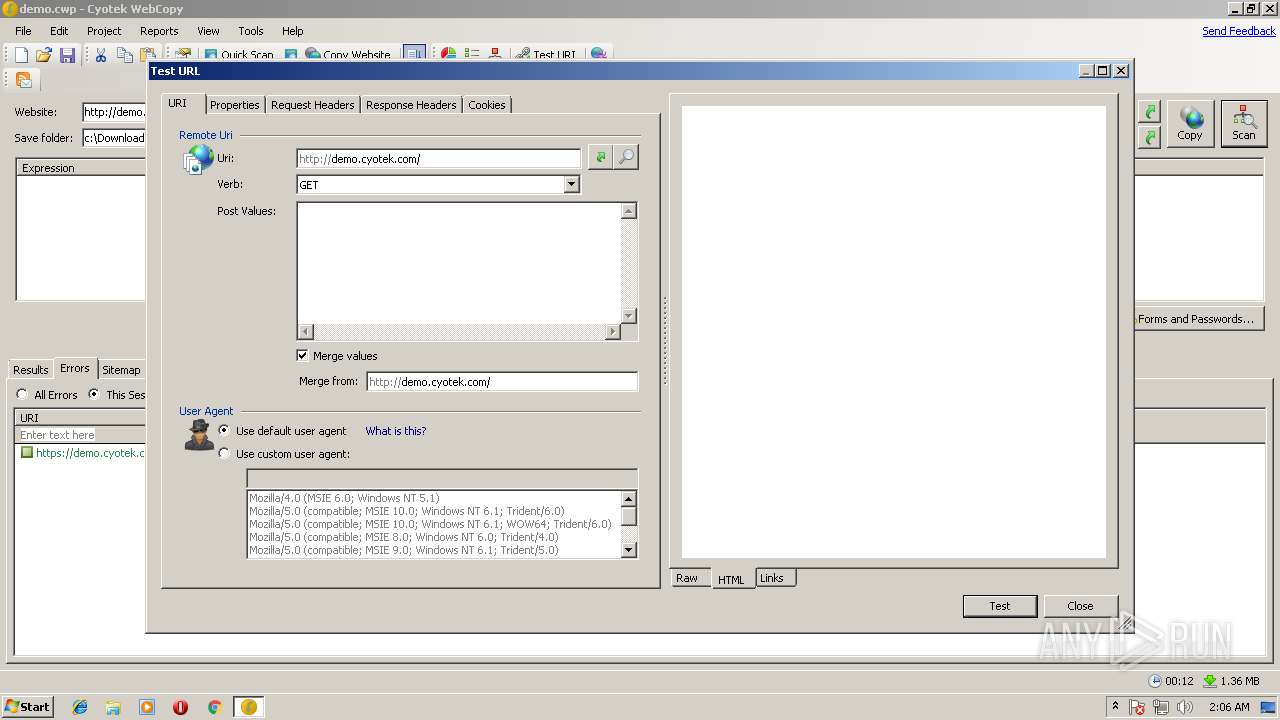Show hidden tray icons chevron
Screen dimensions: 1280x720
(1116, 707)
